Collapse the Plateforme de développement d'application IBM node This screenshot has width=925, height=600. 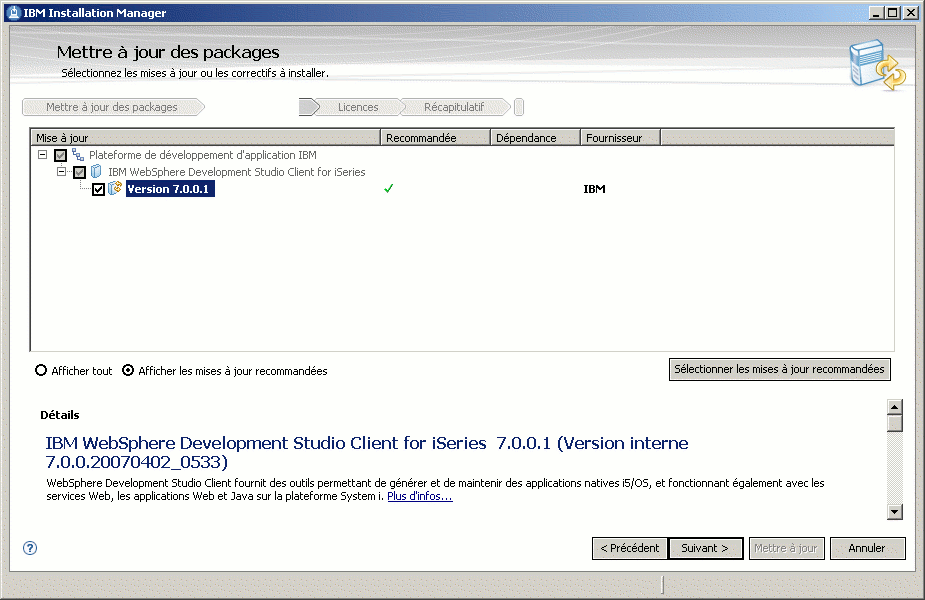click(x=42, y=155)
